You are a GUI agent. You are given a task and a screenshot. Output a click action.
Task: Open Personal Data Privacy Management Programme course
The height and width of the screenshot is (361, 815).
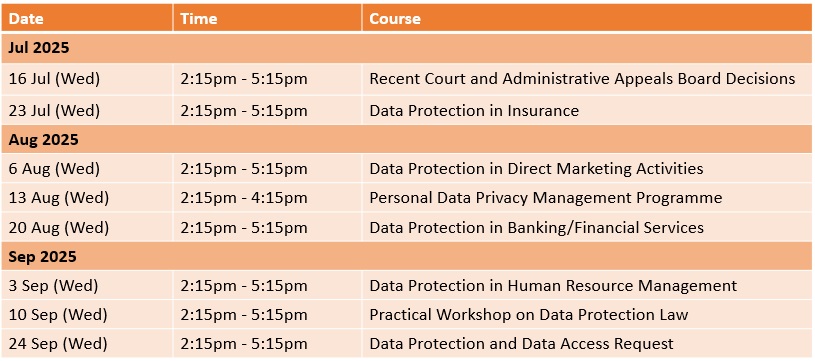(546, 198)
